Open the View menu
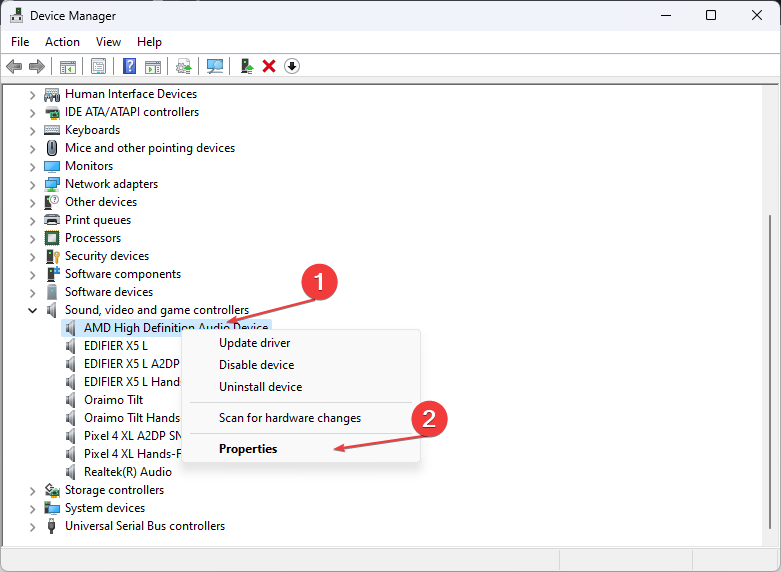The width and height of the screenshot is (781, 572). [108, 42]
